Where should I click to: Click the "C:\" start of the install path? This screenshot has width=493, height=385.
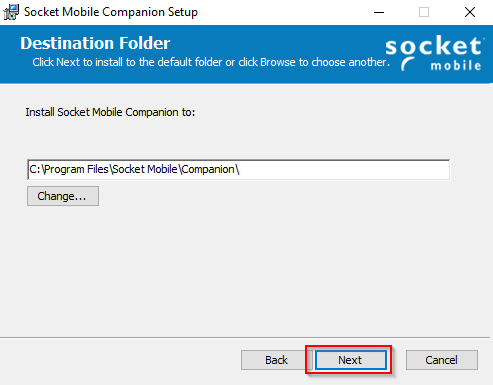pos(36,169)
